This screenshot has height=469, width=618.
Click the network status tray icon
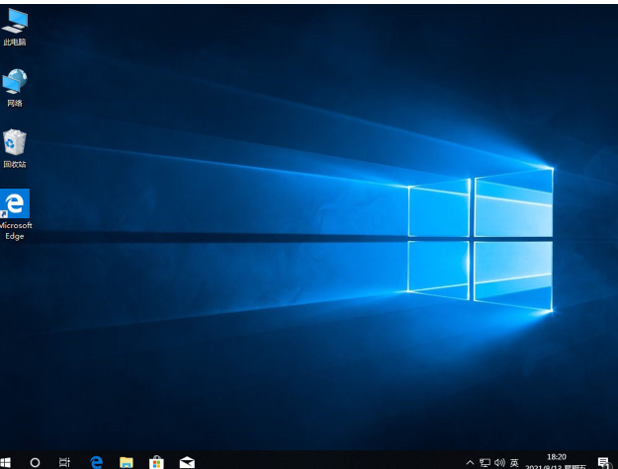point(485,462)
